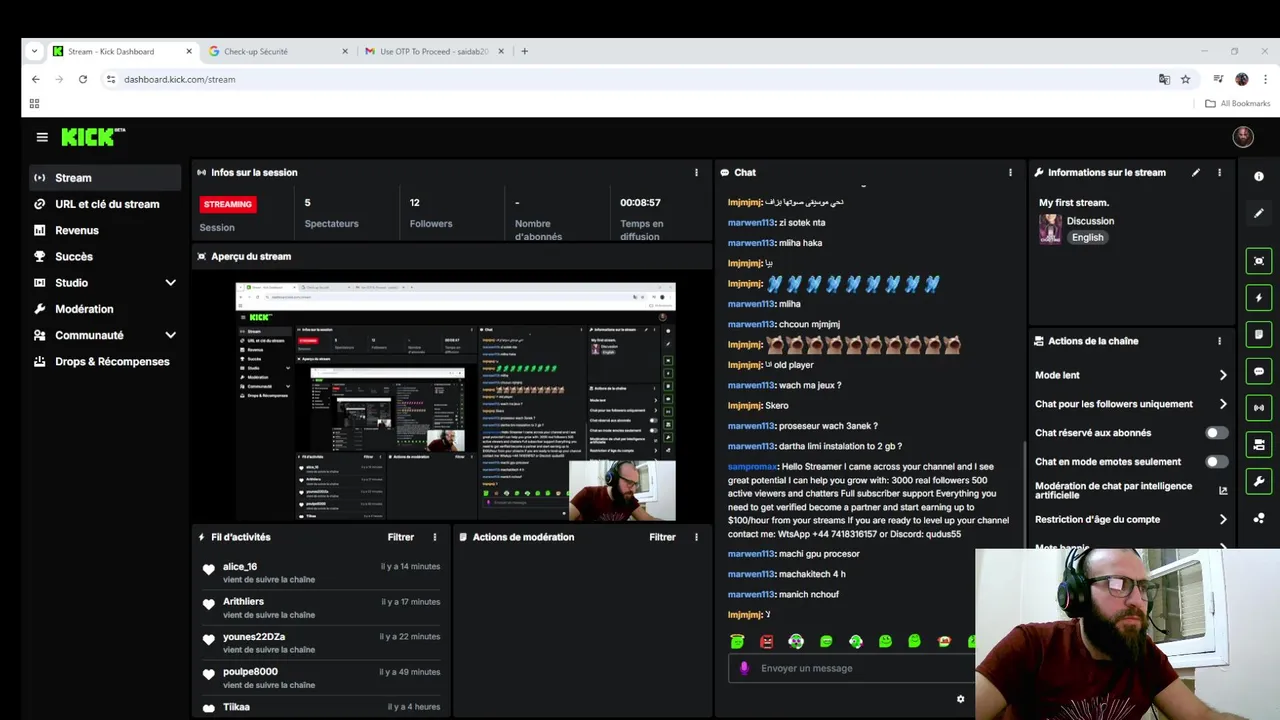Toggle the channel actions panel icon in the right rail

[1259, 444]
